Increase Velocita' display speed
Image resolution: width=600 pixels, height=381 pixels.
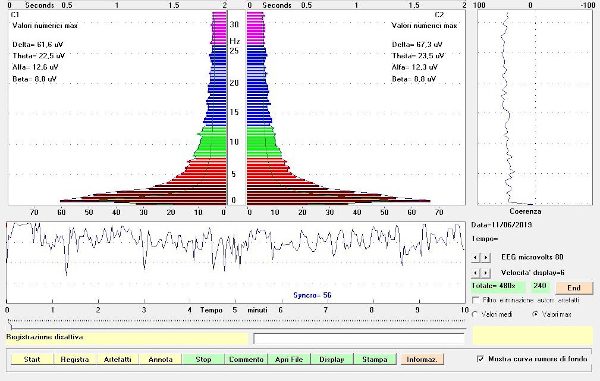click(486, 273)
